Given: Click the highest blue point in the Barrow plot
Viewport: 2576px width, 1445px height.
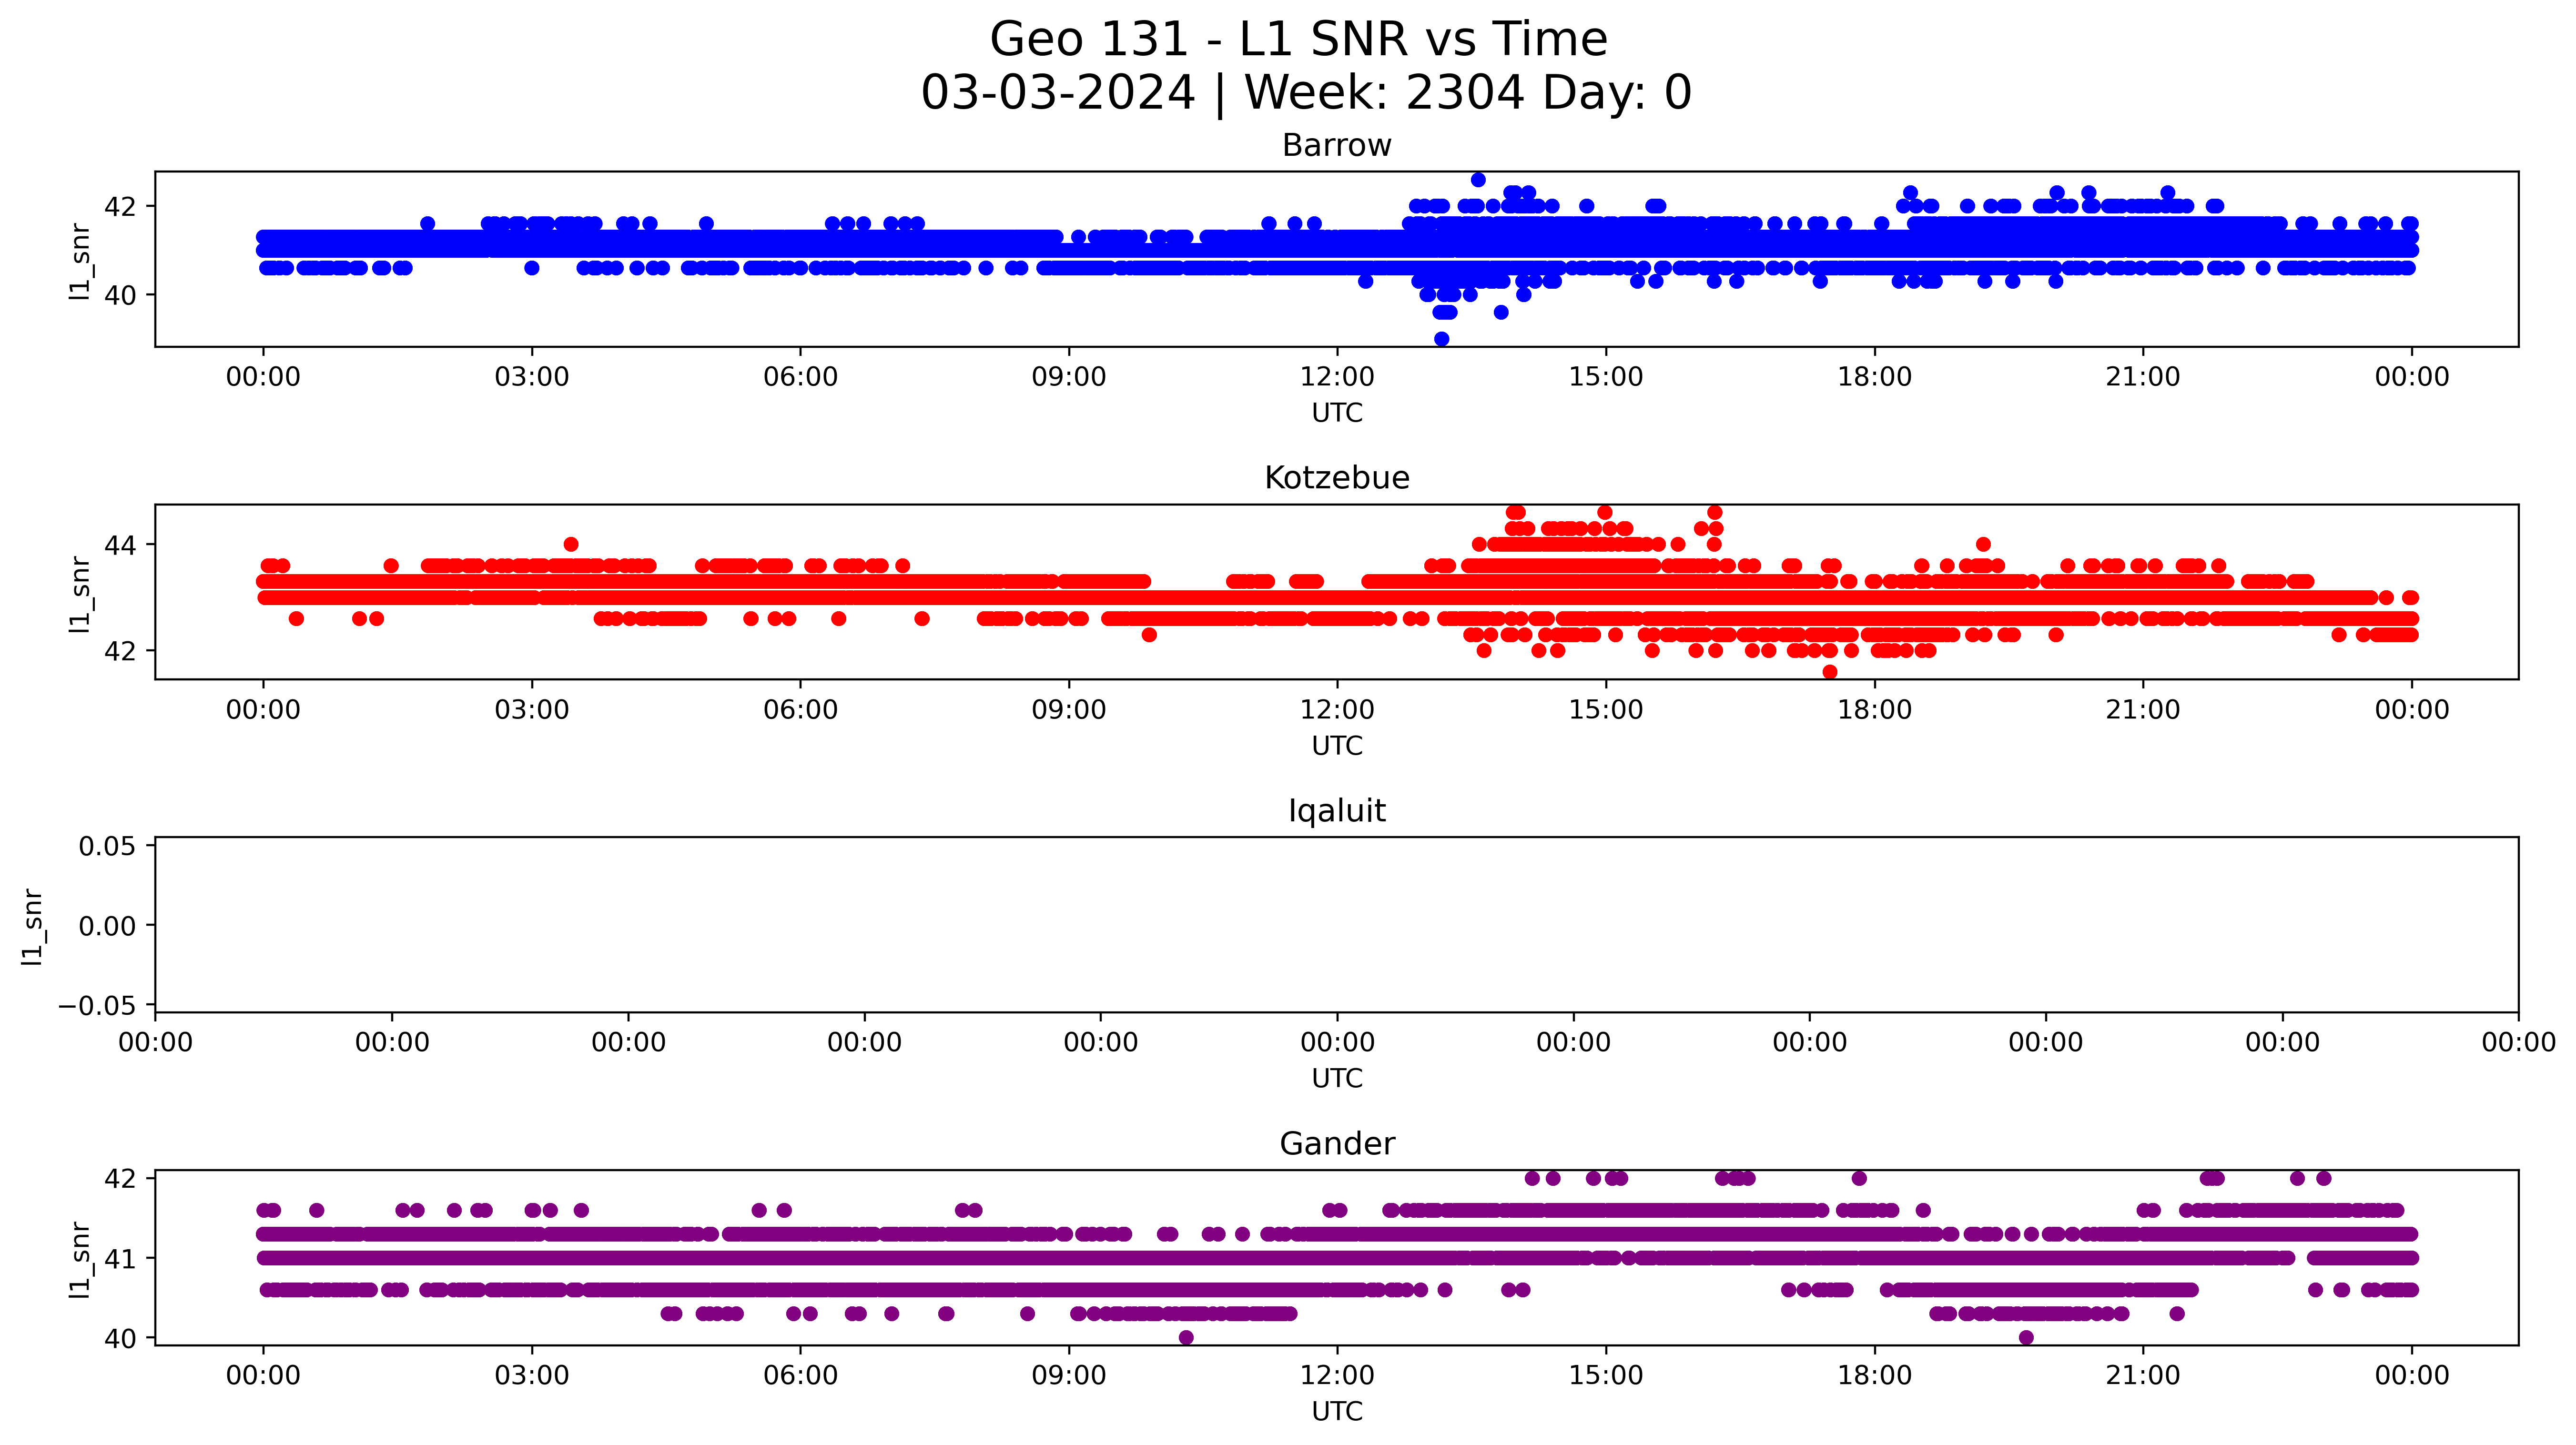Looking at the screenshot, I should (1478, 180).
